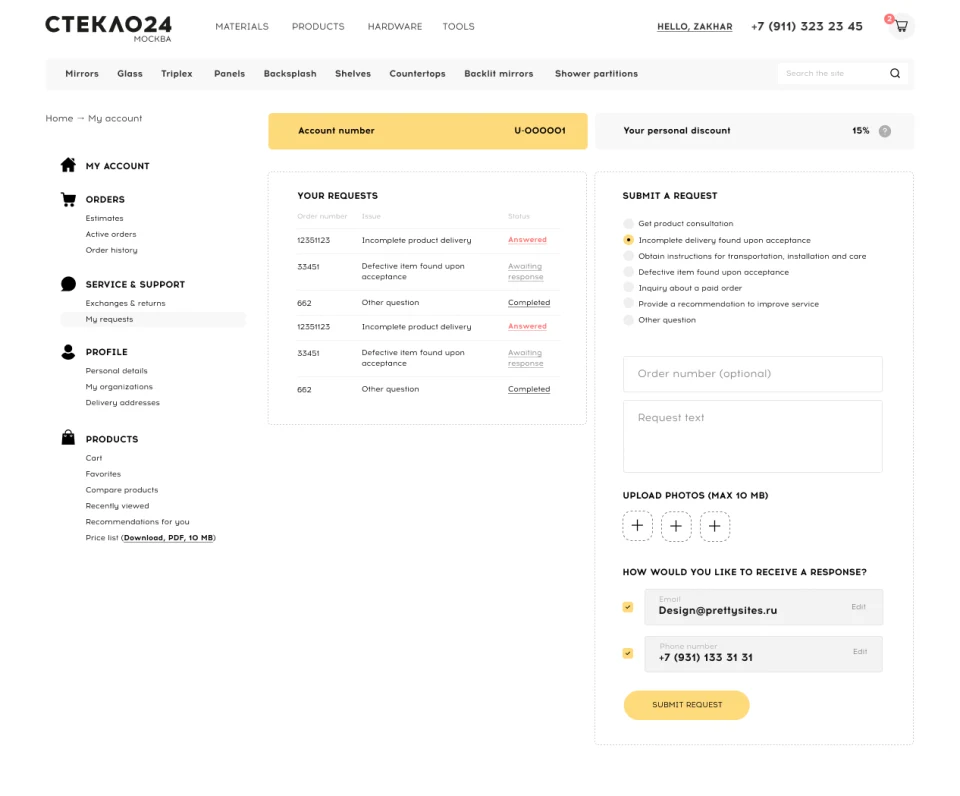Select 'My requests' in the sidebar
Viewport: 960px width, 796px height.
click(153, 319)
